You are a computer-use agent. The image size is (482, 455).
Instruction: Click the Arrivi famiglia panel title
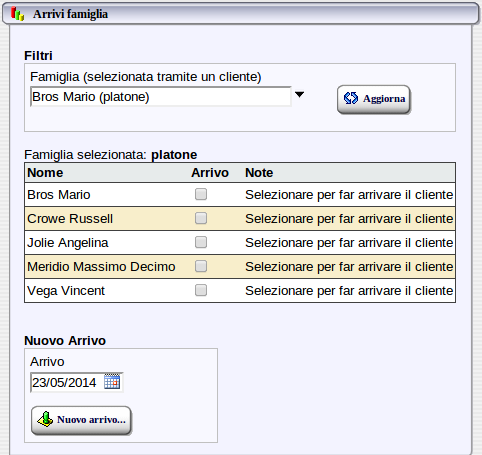(70, 14)
